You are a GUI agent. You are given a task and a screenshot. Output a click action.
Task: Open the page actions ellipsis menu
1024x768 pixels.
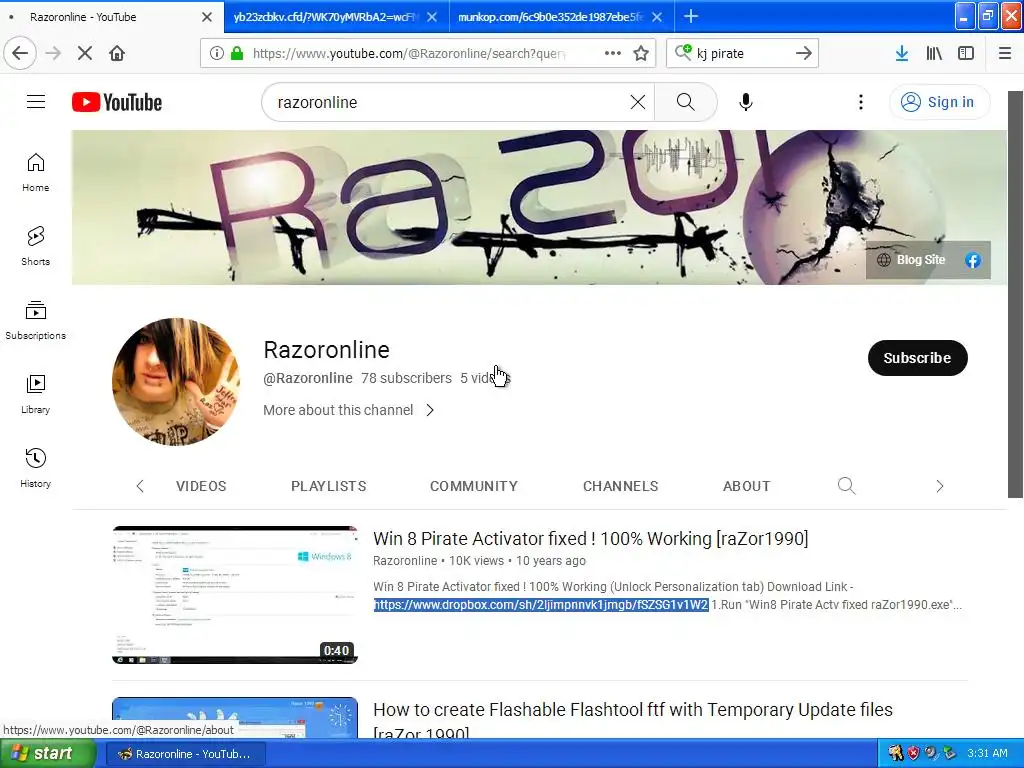tap(613, 53)
